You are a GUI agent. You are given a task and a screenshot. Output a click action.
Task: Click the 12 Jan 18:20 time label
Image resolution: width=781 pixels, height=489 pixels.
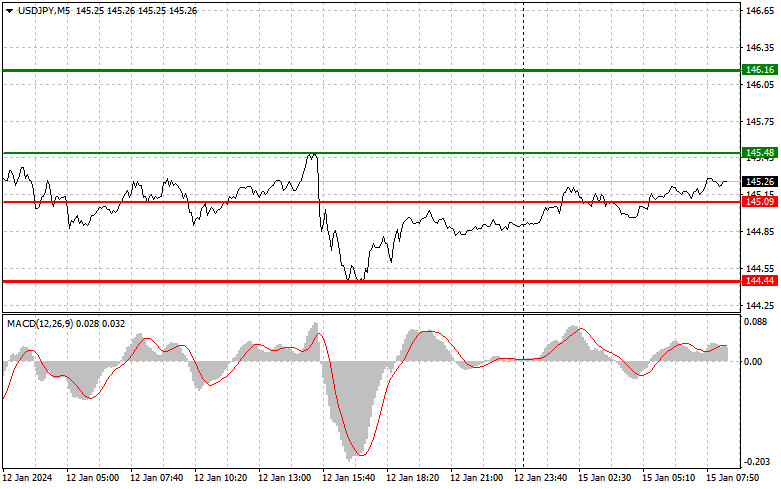click(x=412, y=478)
